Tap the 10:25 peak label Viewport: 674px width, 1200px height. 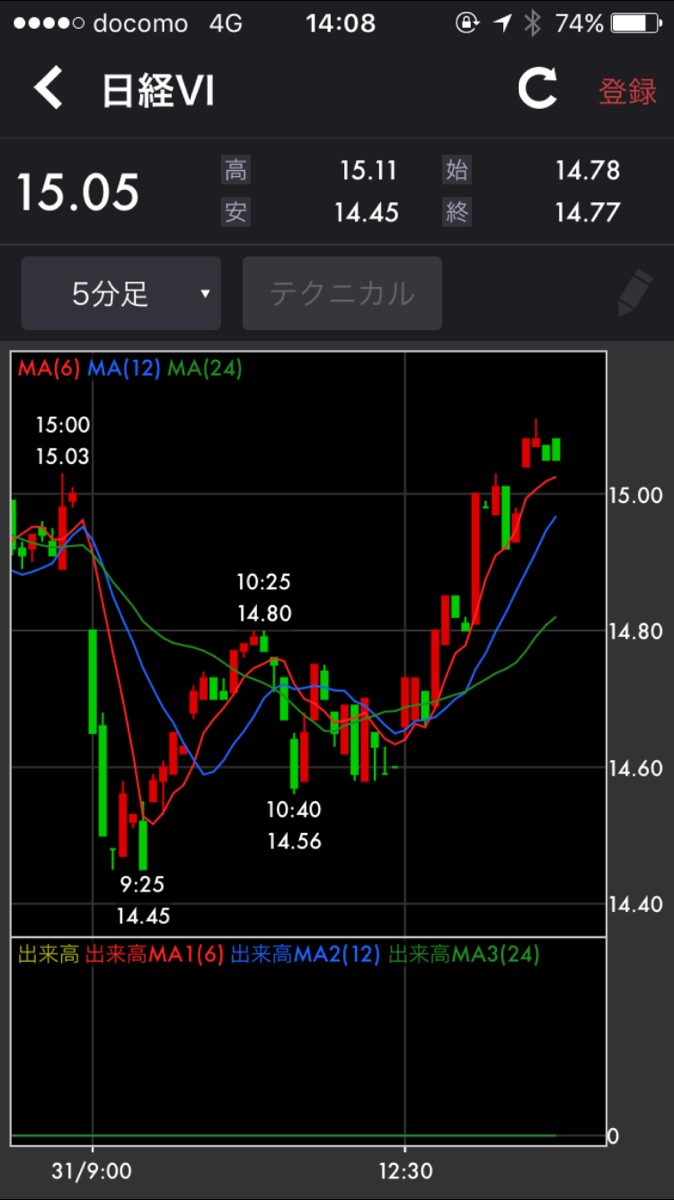click(264, 597)
